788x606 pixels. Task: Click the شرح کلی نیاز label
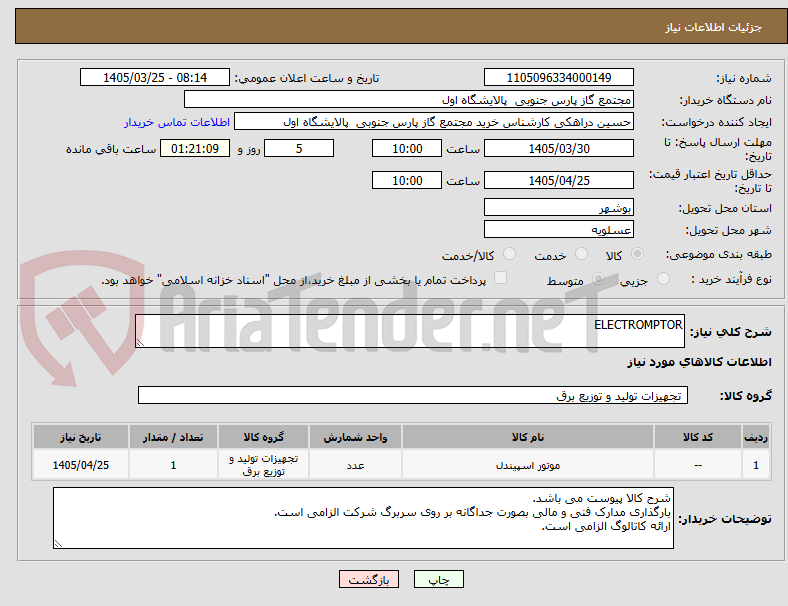(730, 332)
